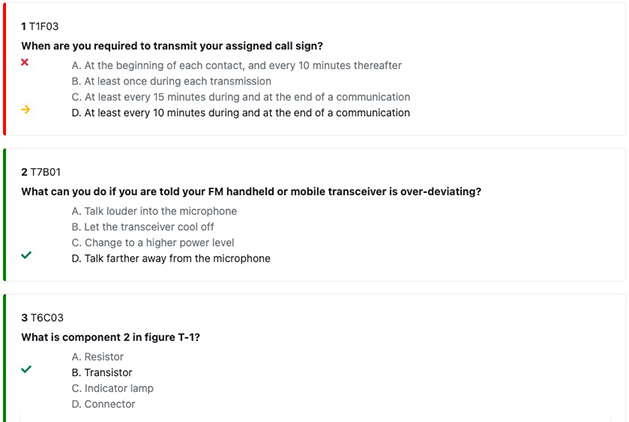This screenshot has height=422, width=629.
Task: Click question ID T6C03 label
Action: (45, 317)
